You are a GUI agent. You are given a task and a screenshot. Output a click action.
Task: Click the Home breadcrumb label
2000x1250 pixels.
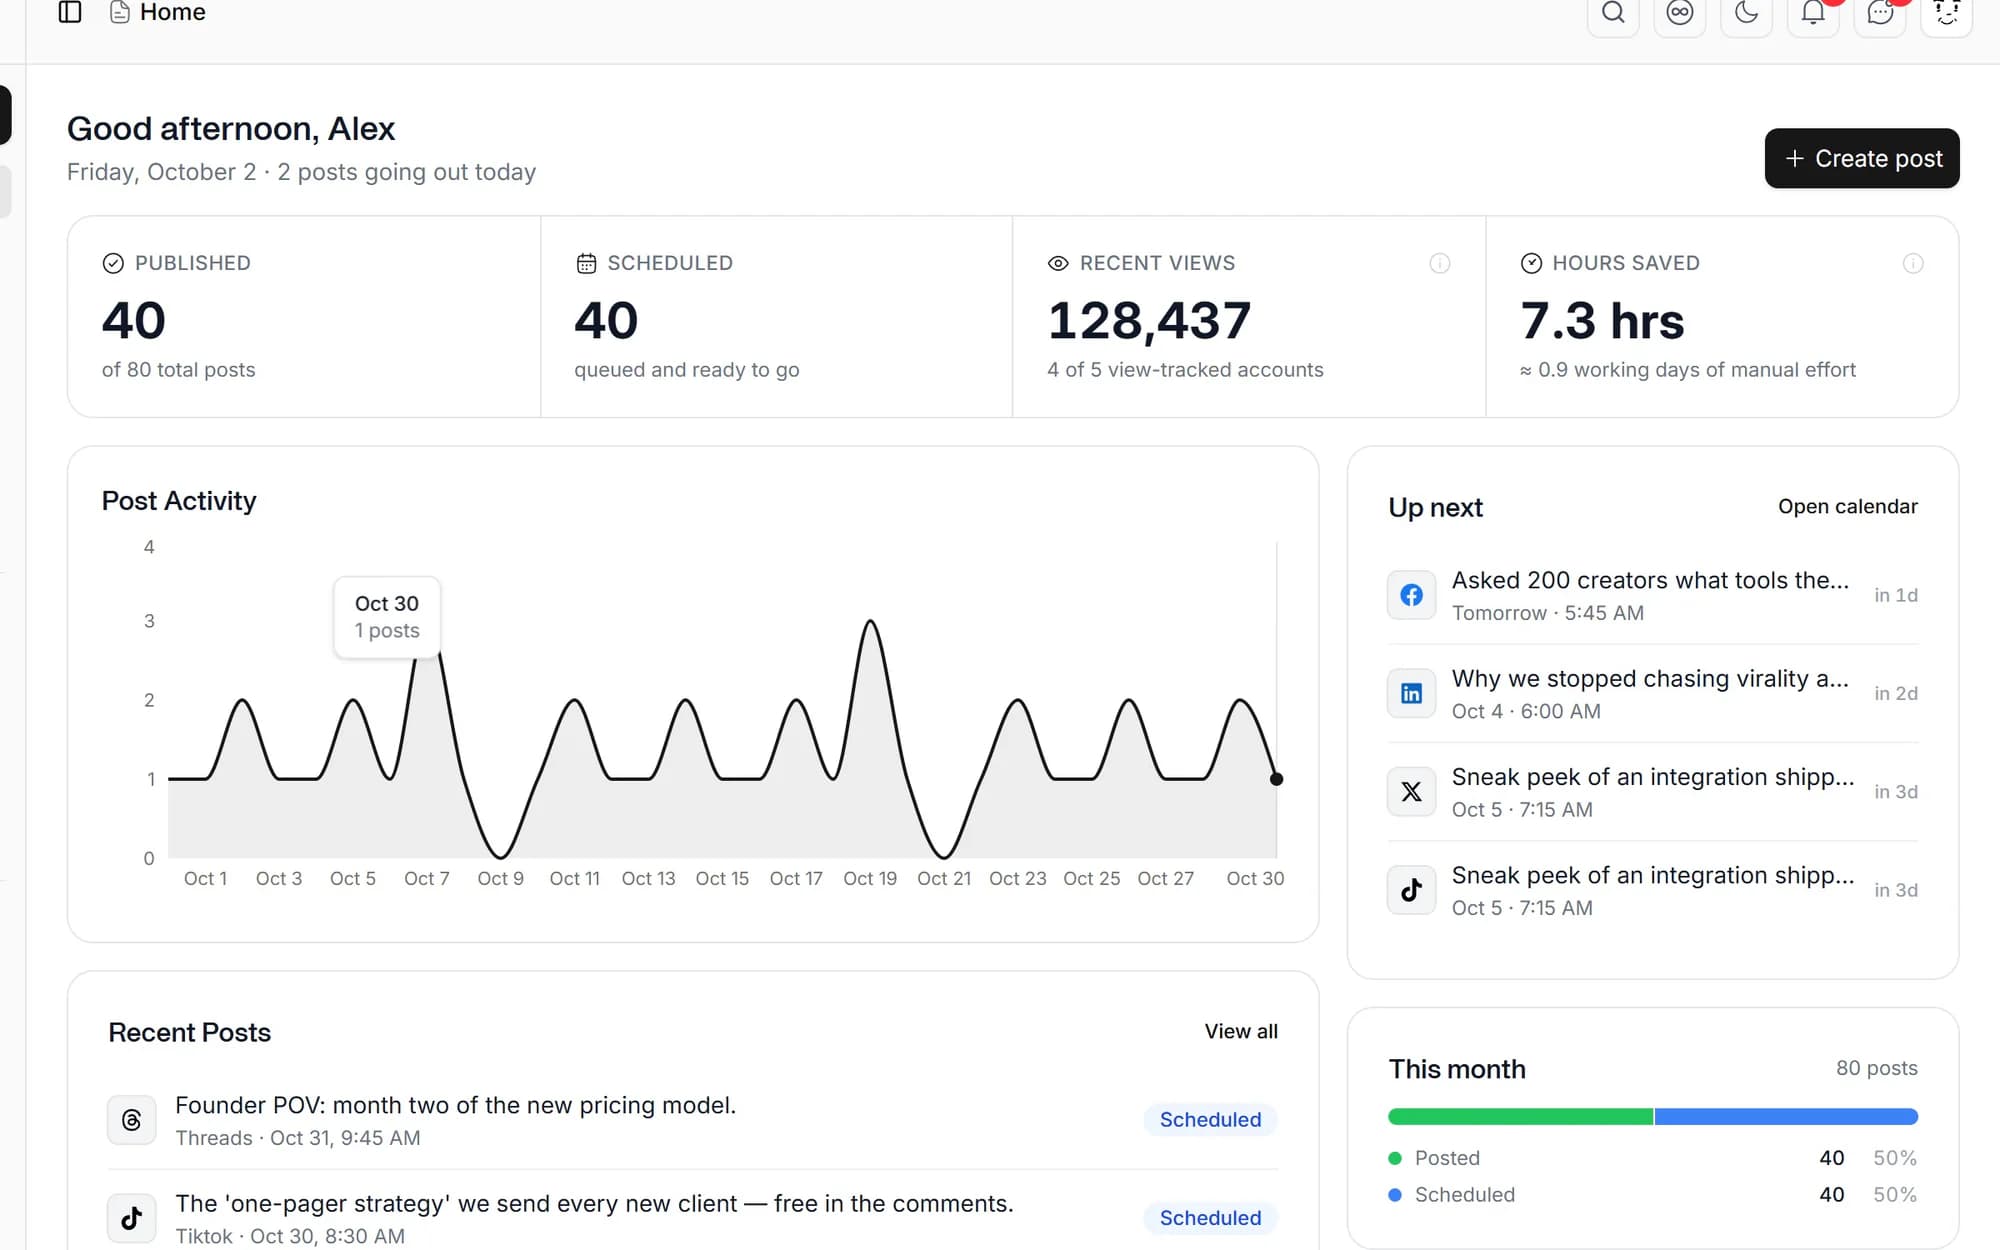172,12
